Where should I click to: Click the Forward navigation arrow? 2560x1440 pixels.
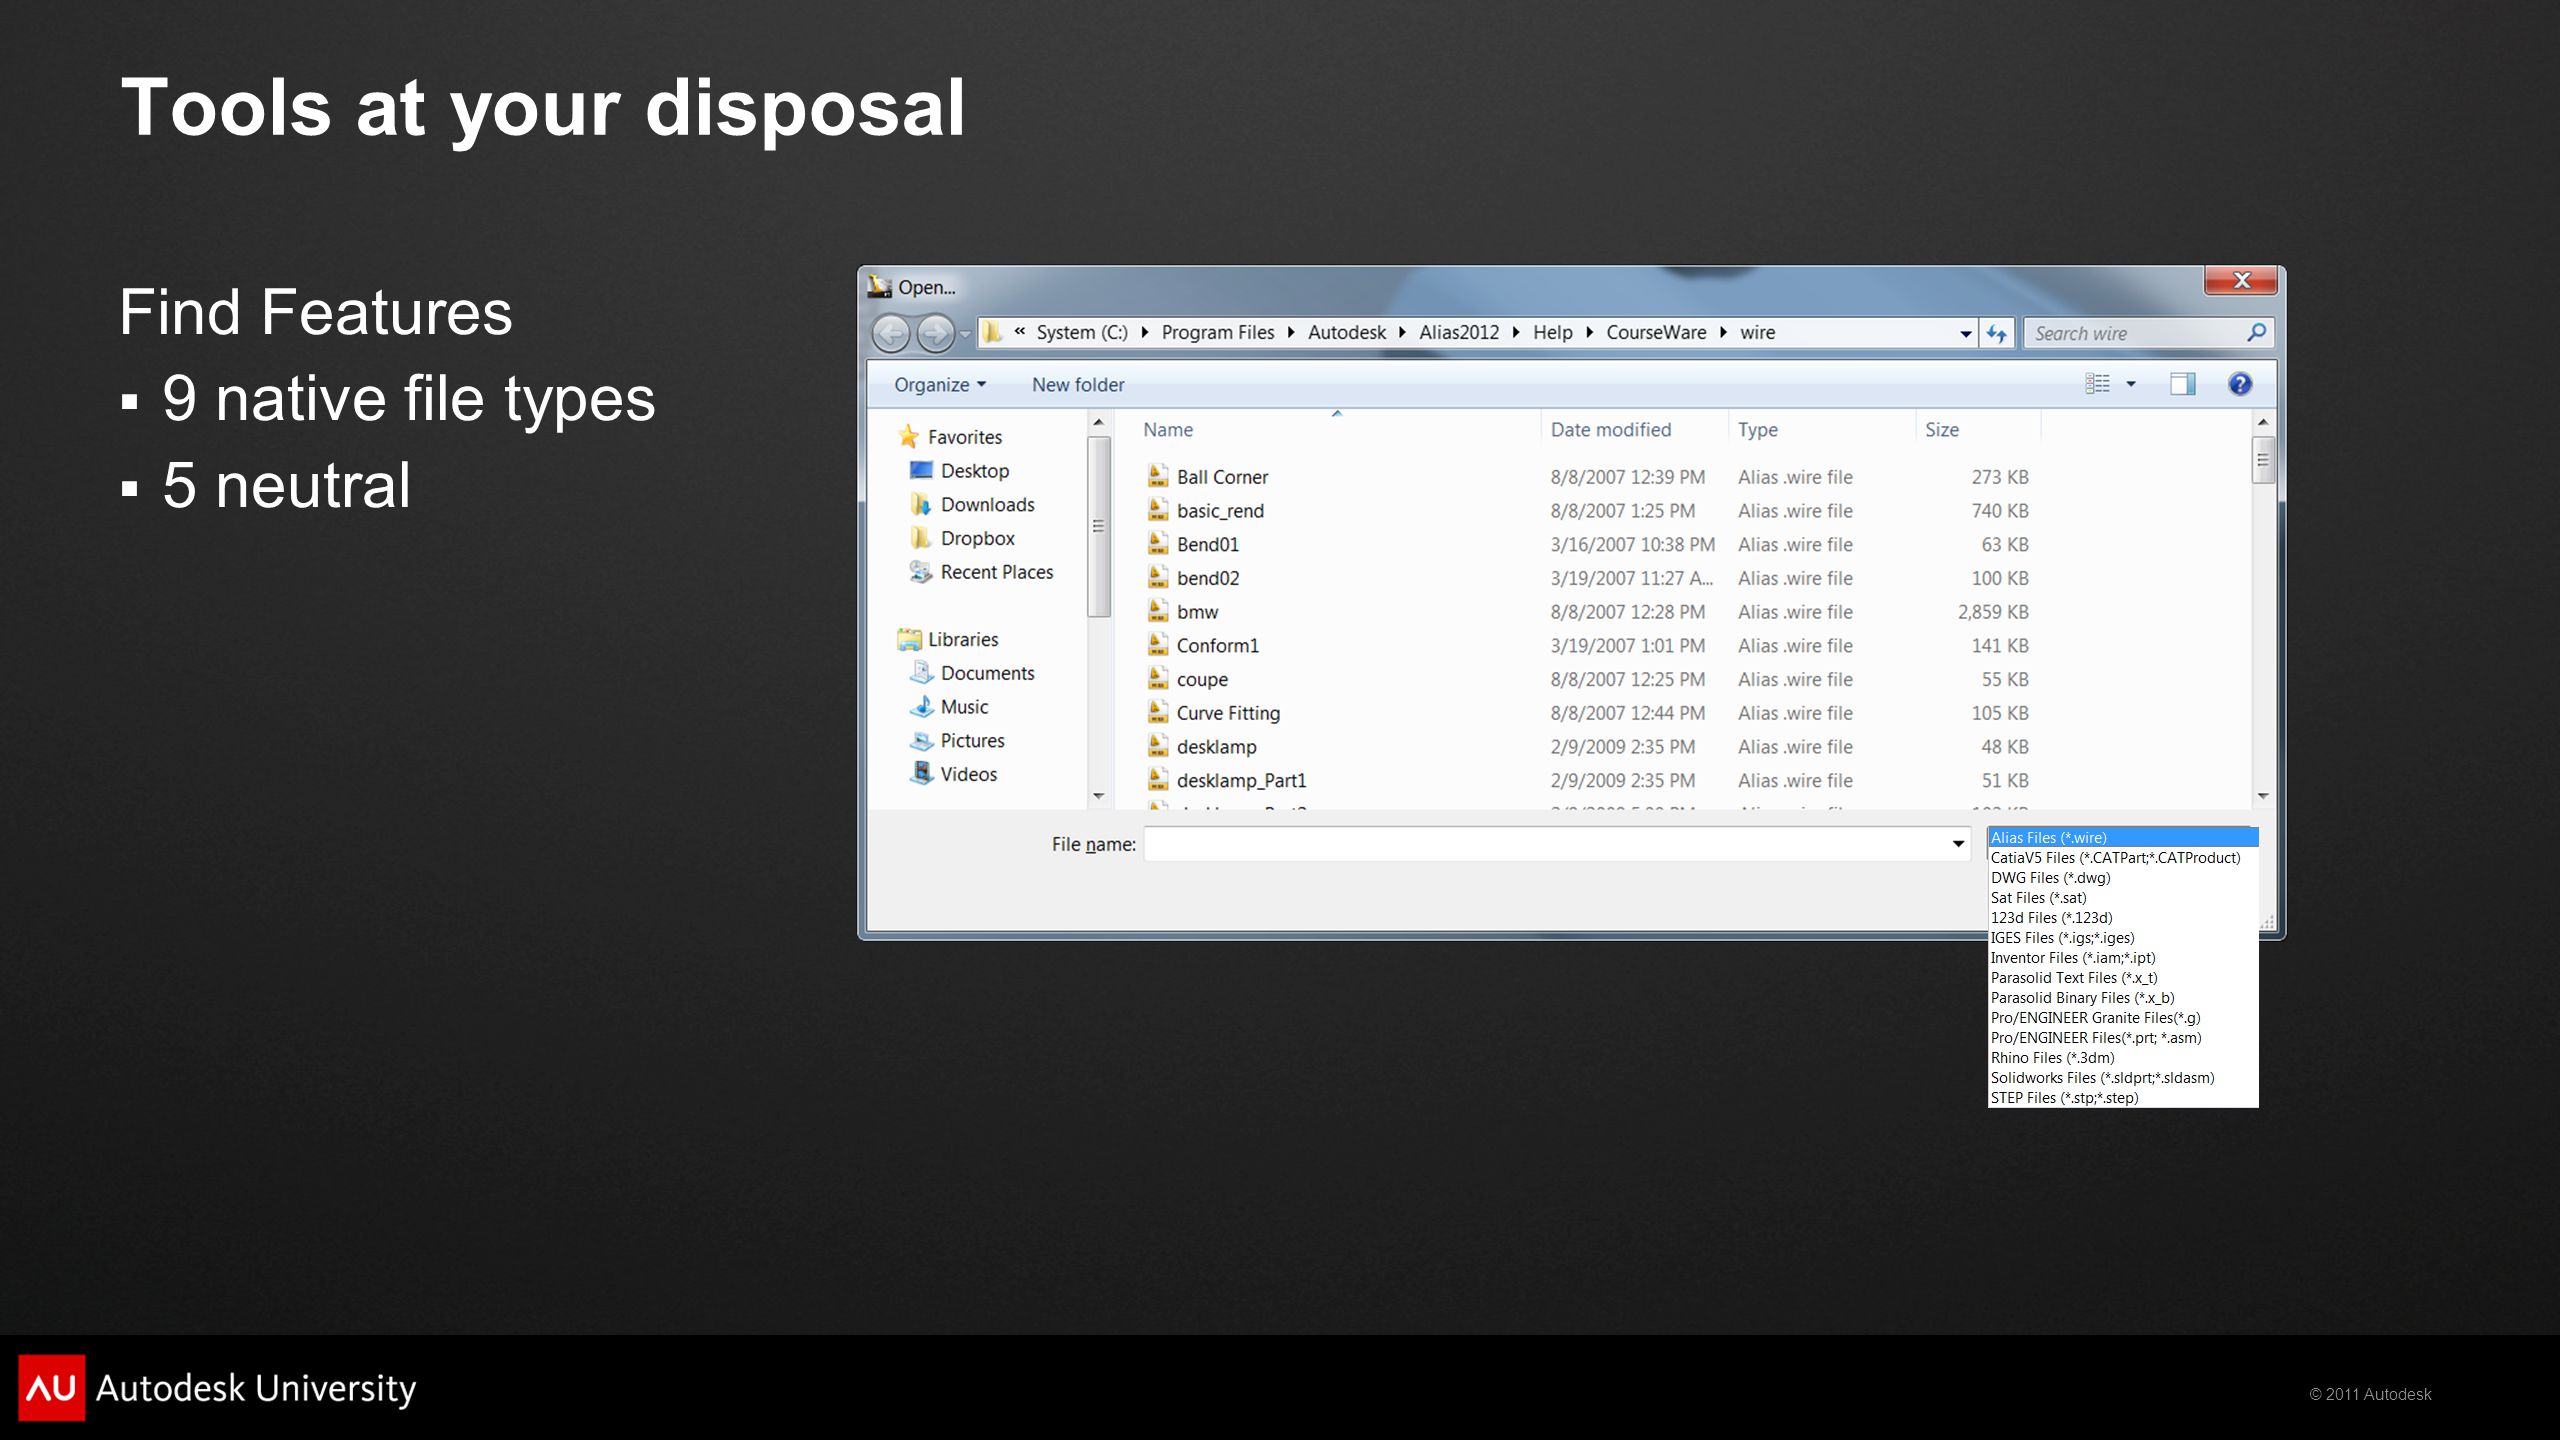pyautogui.click(x=935, y=334)
